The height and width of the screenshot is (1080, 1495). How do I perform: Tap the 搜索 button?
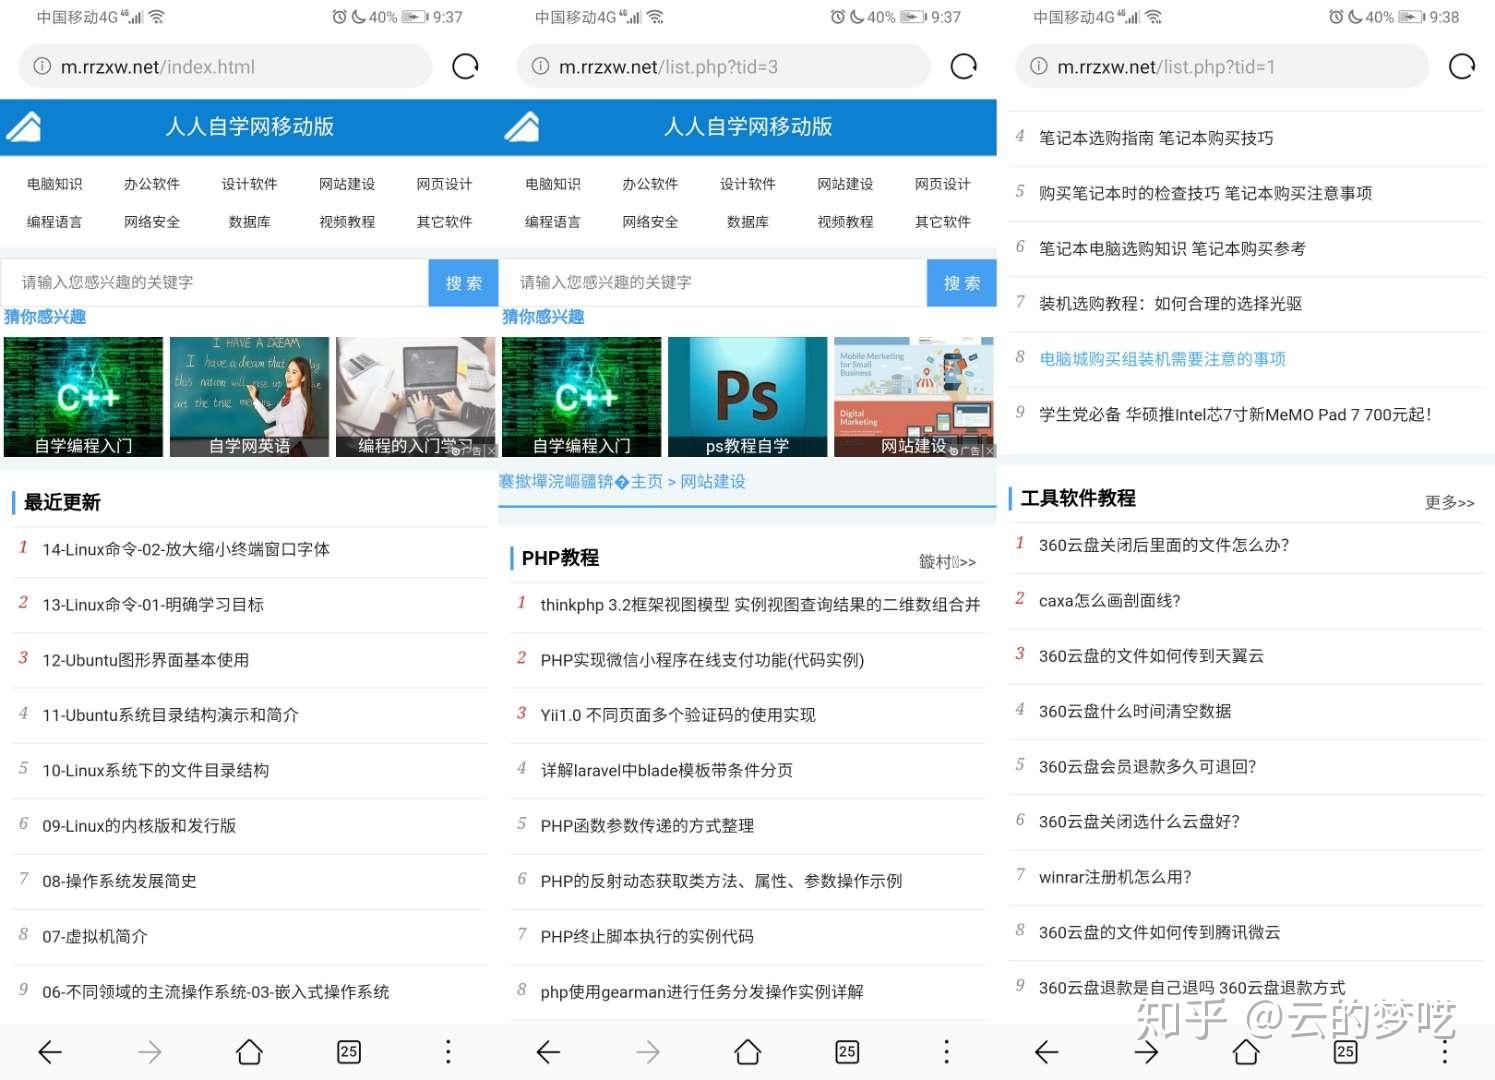pyautogui.click(x=462, y=282)
